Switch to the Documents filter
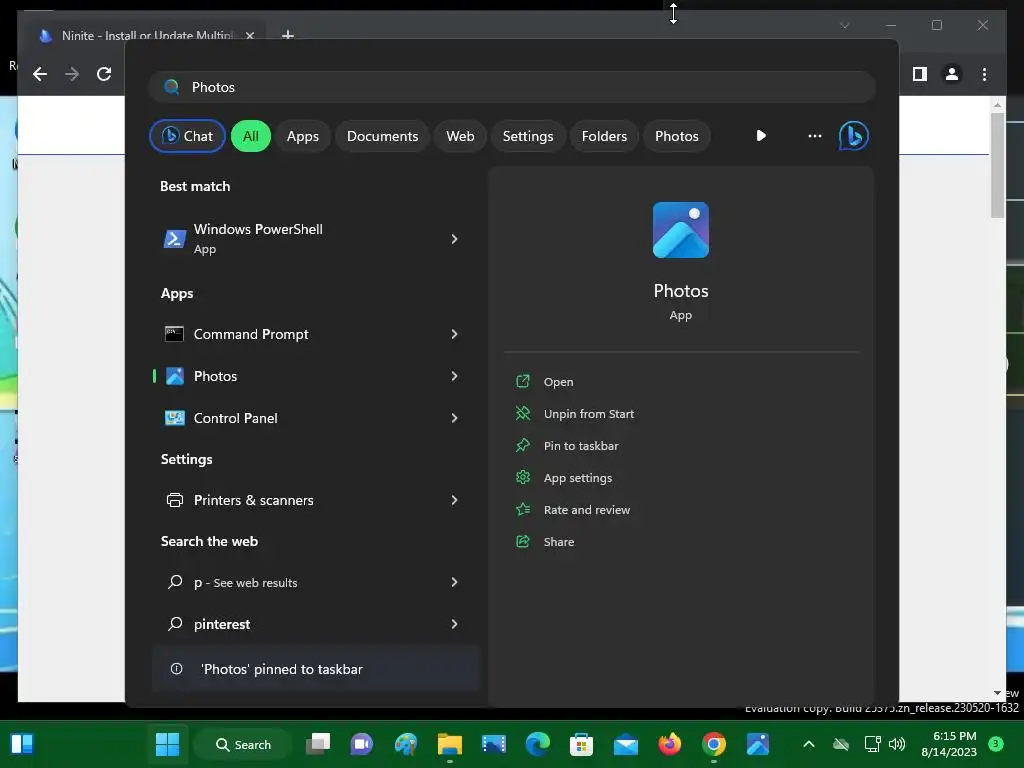This screenshot has height=768, width=1024. pos(382,136)
